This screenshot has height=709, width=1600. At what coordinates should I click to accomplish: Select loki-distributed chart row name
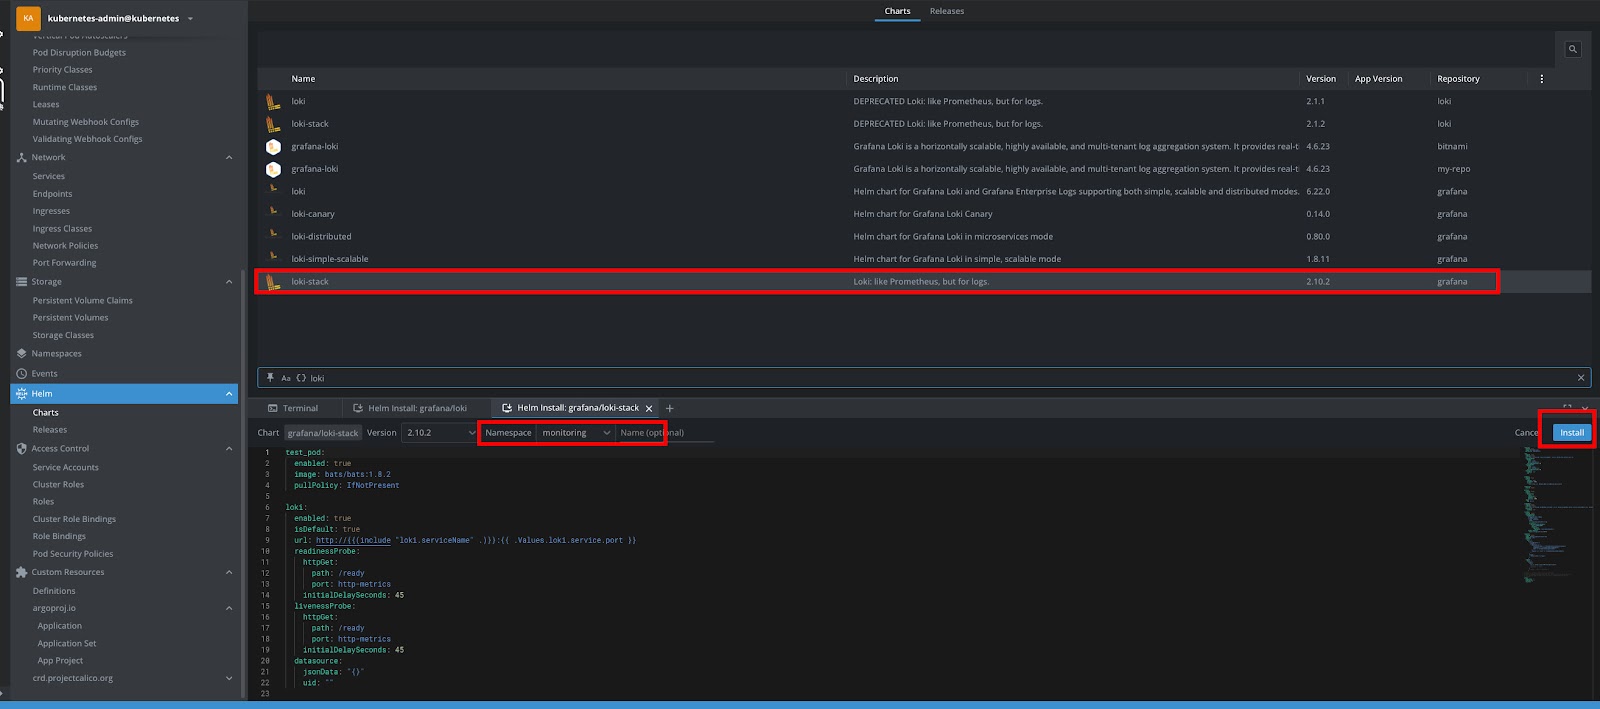point(321,237)
